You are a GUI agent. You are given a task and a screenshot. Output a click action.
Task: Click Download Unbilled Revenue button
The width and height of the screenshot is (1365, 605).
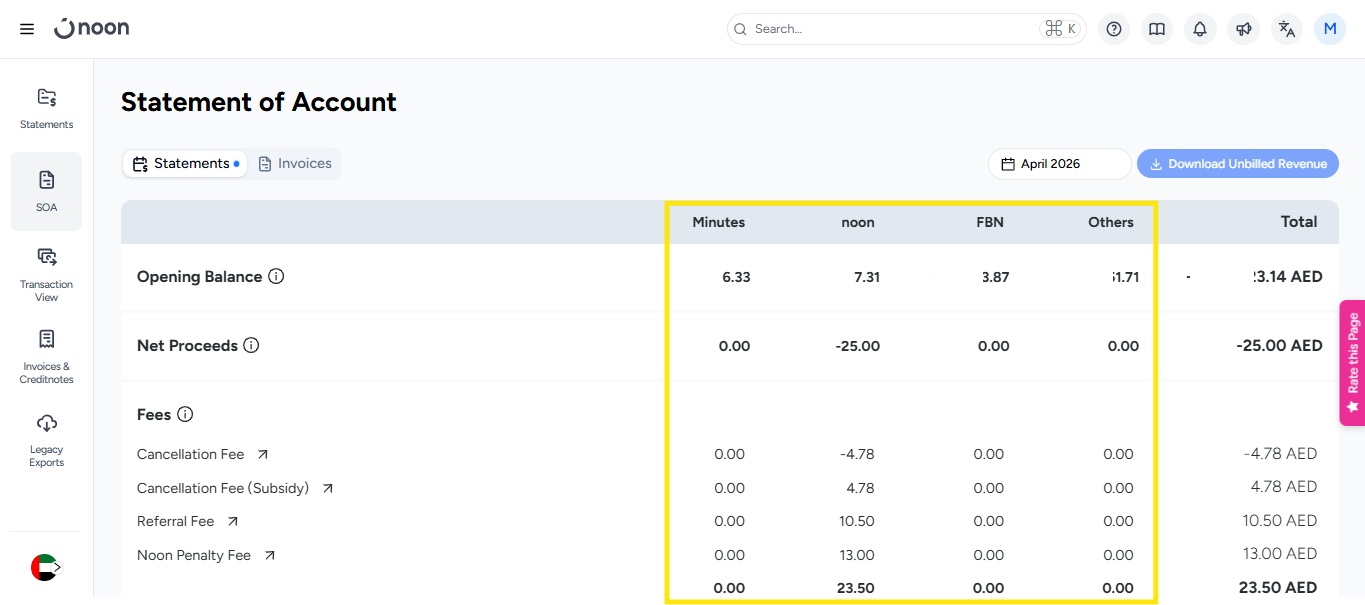pyautogui.click(x=1237, y=164)
